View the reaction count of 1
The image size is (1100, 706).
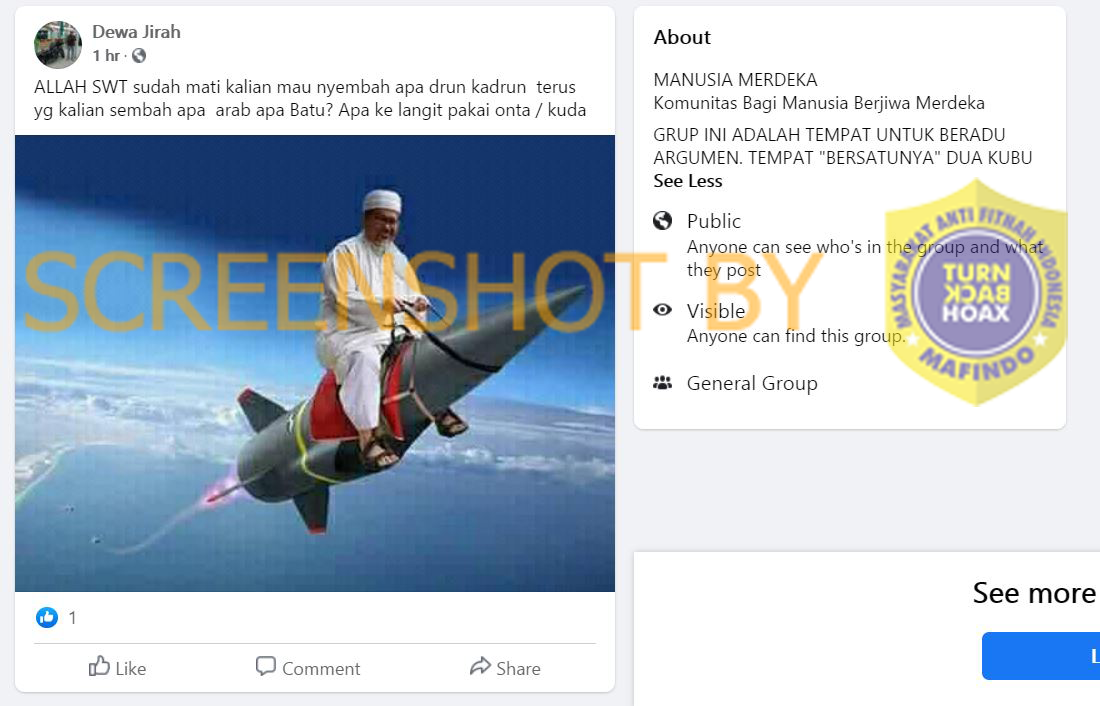pos(72,618)
